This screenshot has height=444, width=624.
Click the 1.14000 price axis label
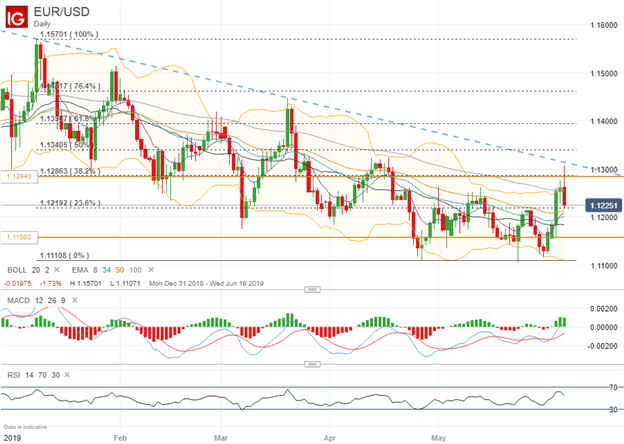pyautogui.click(x=604, y=121)
